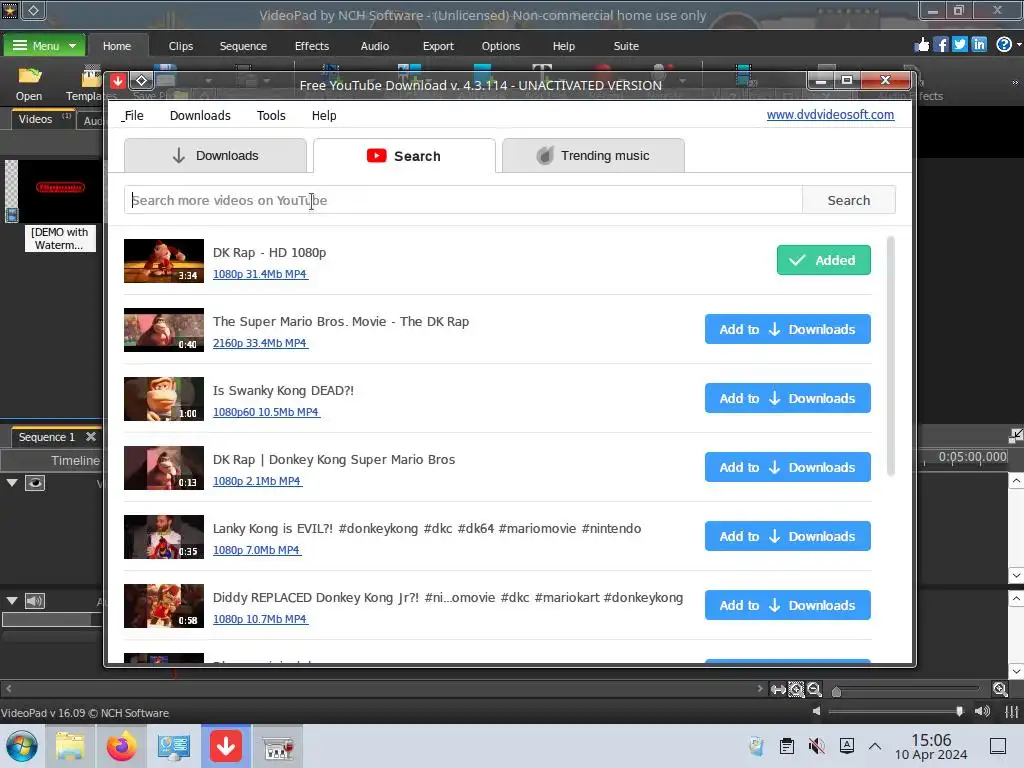Close the Sequence 1 tab
The width and height of the screenshot is (1024, 768).
(91, 436)
